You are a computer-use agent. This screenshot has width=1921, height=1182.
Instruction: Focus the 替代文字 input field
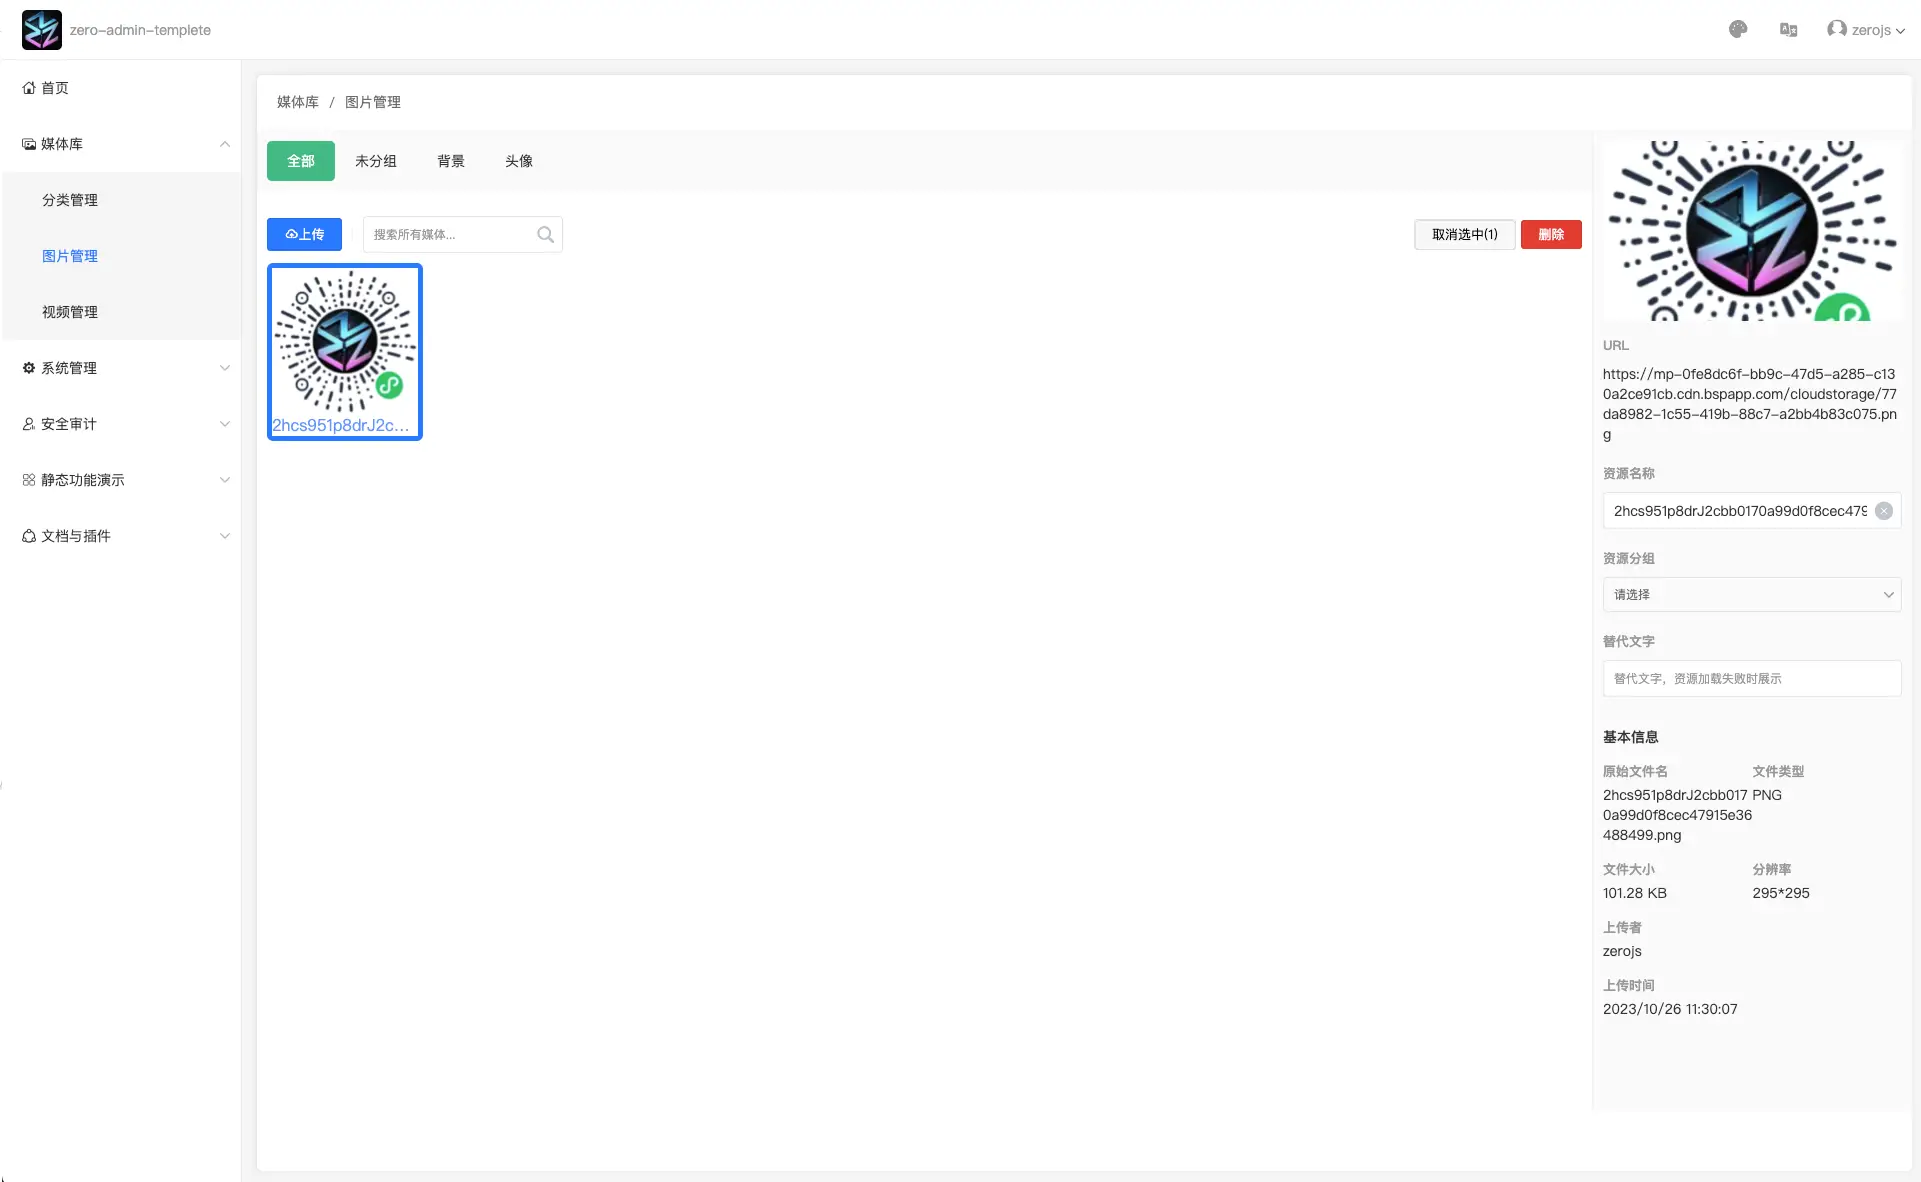point(1752,678)
